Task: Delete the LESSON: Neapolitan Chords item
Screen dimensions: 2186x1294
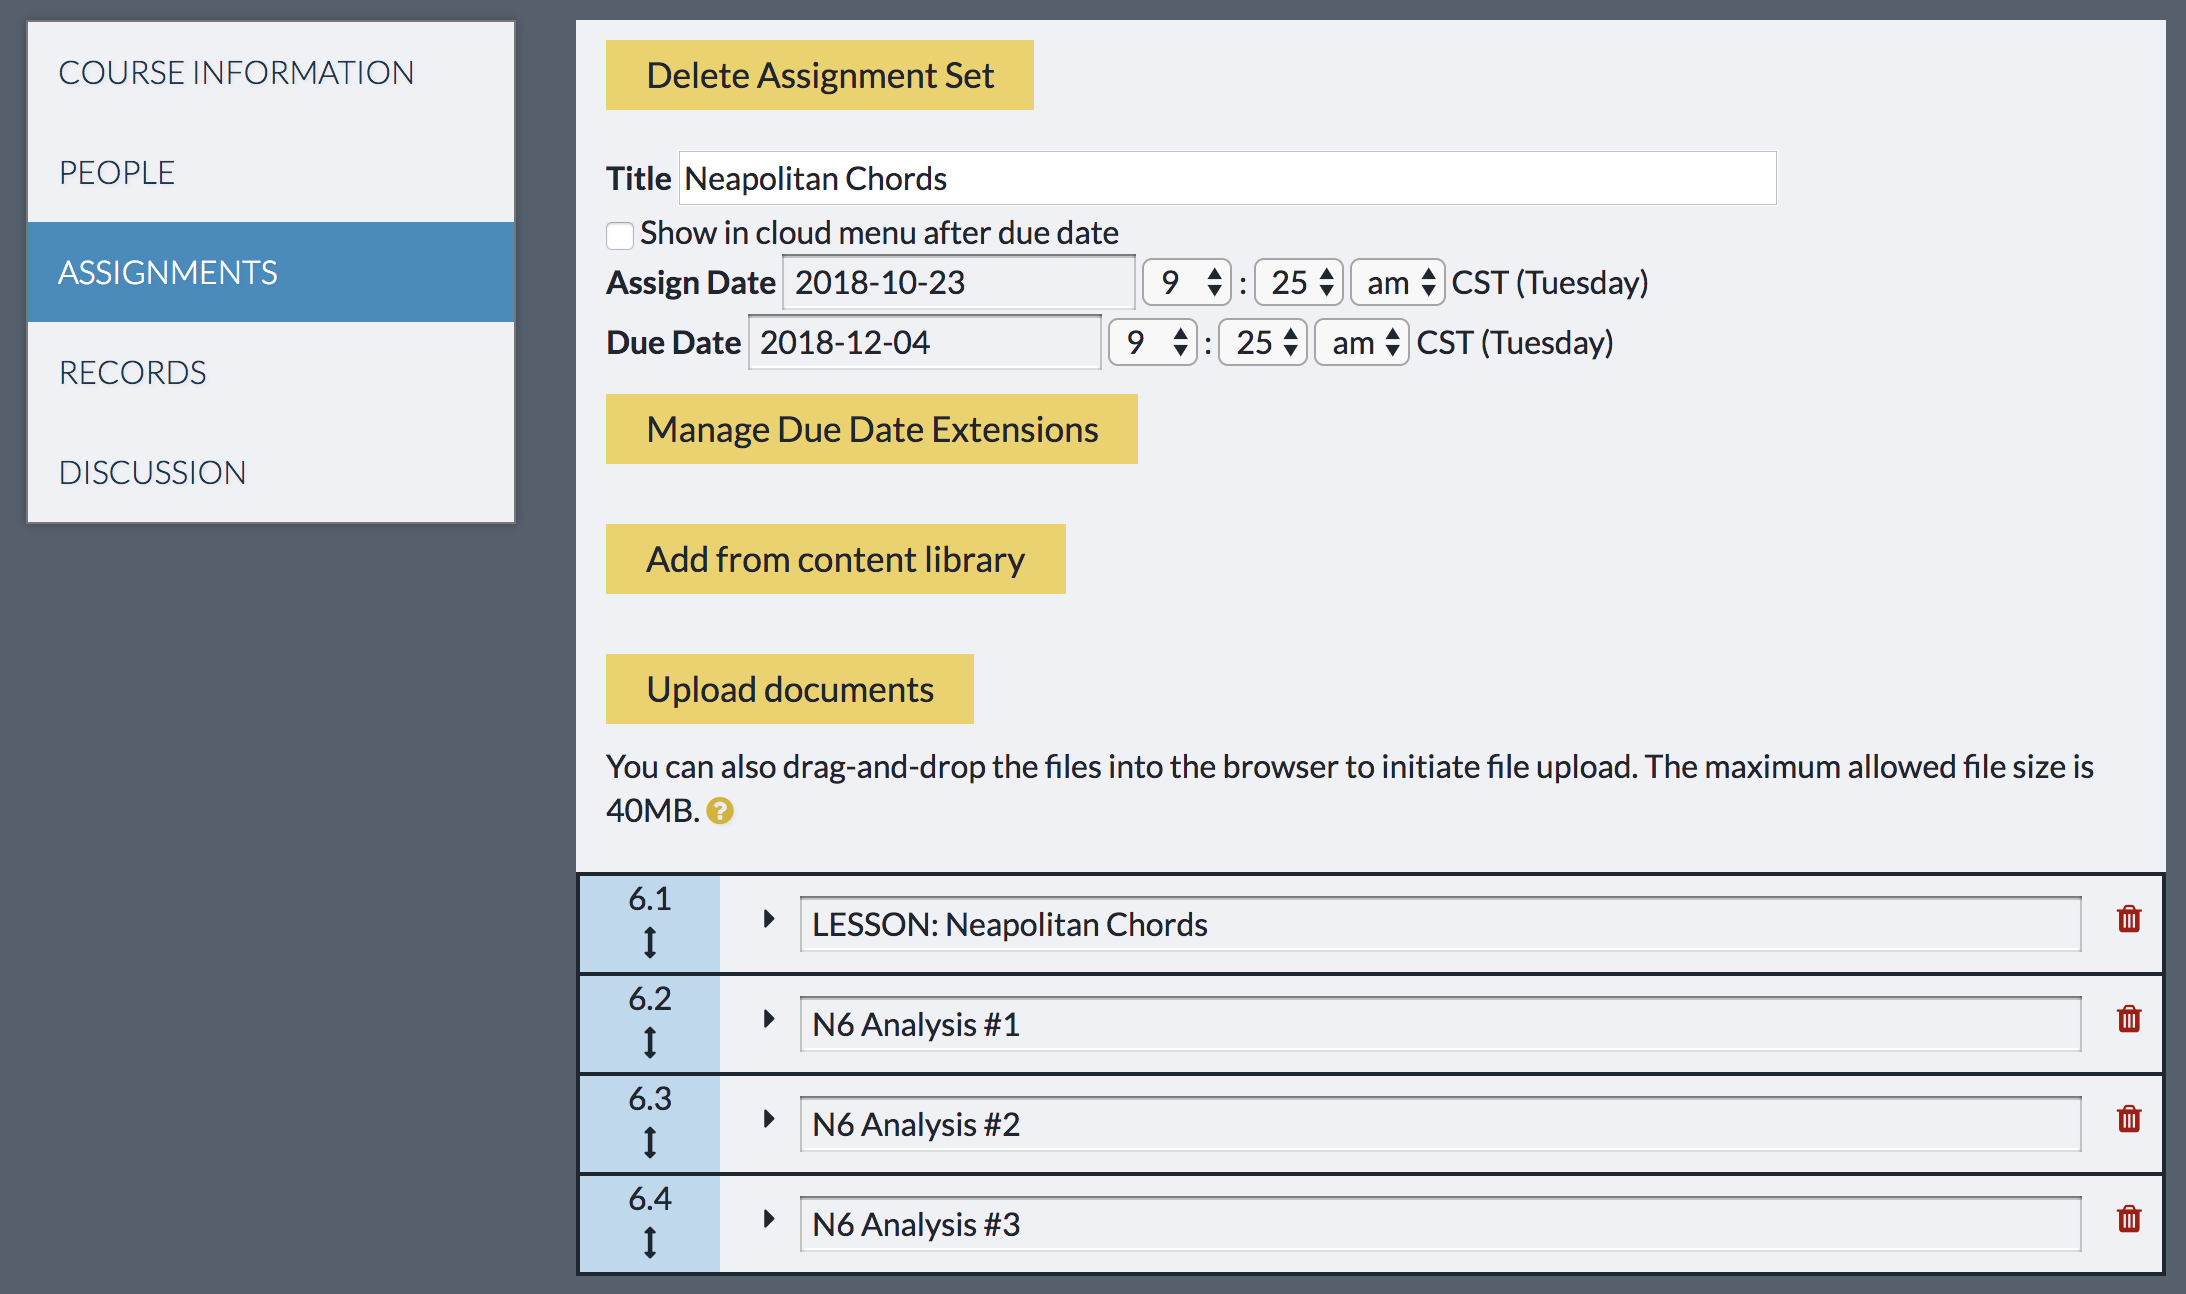Action: point(2128,919)
